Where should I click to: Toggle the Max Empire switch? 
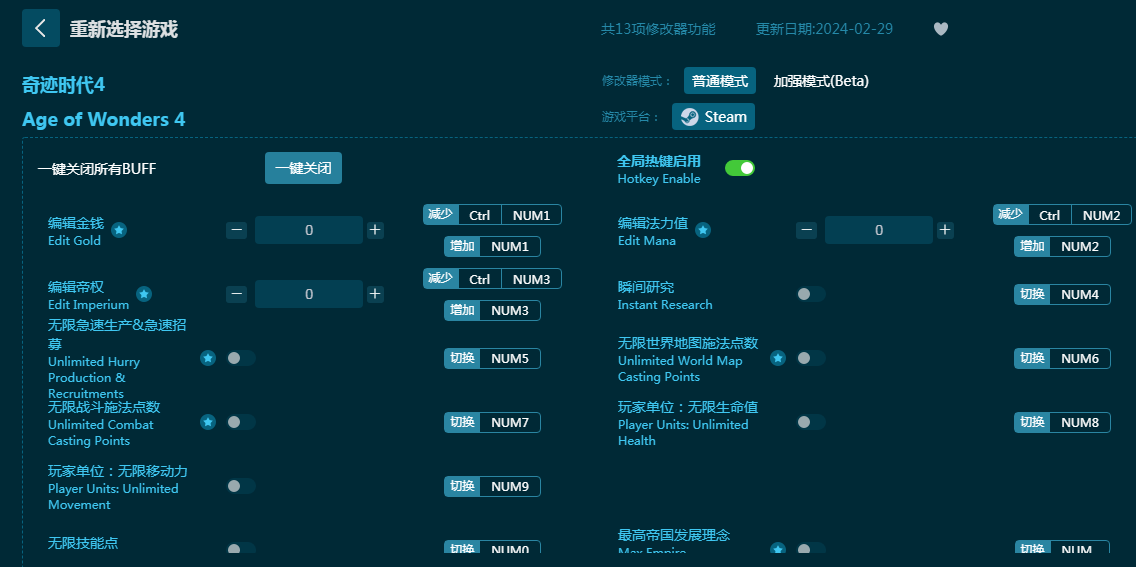click(811, 549)
